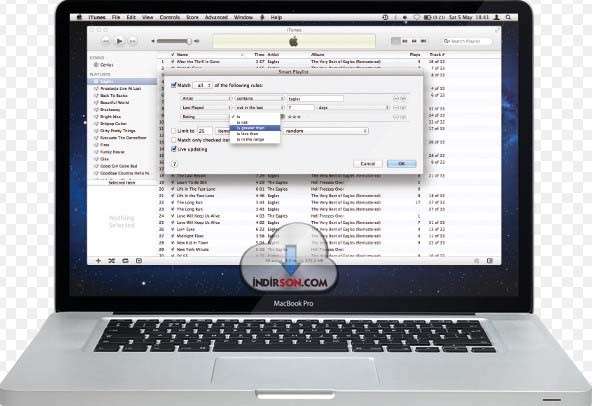Open Spotlight magnifying glass in menu bar

[x=509, y=17]
